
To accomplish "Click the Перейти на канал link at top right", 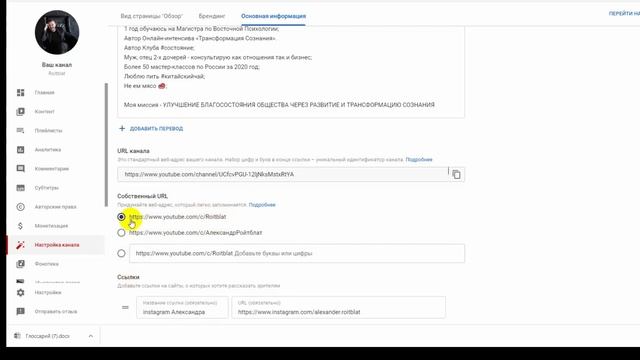I will click(624, 13).
